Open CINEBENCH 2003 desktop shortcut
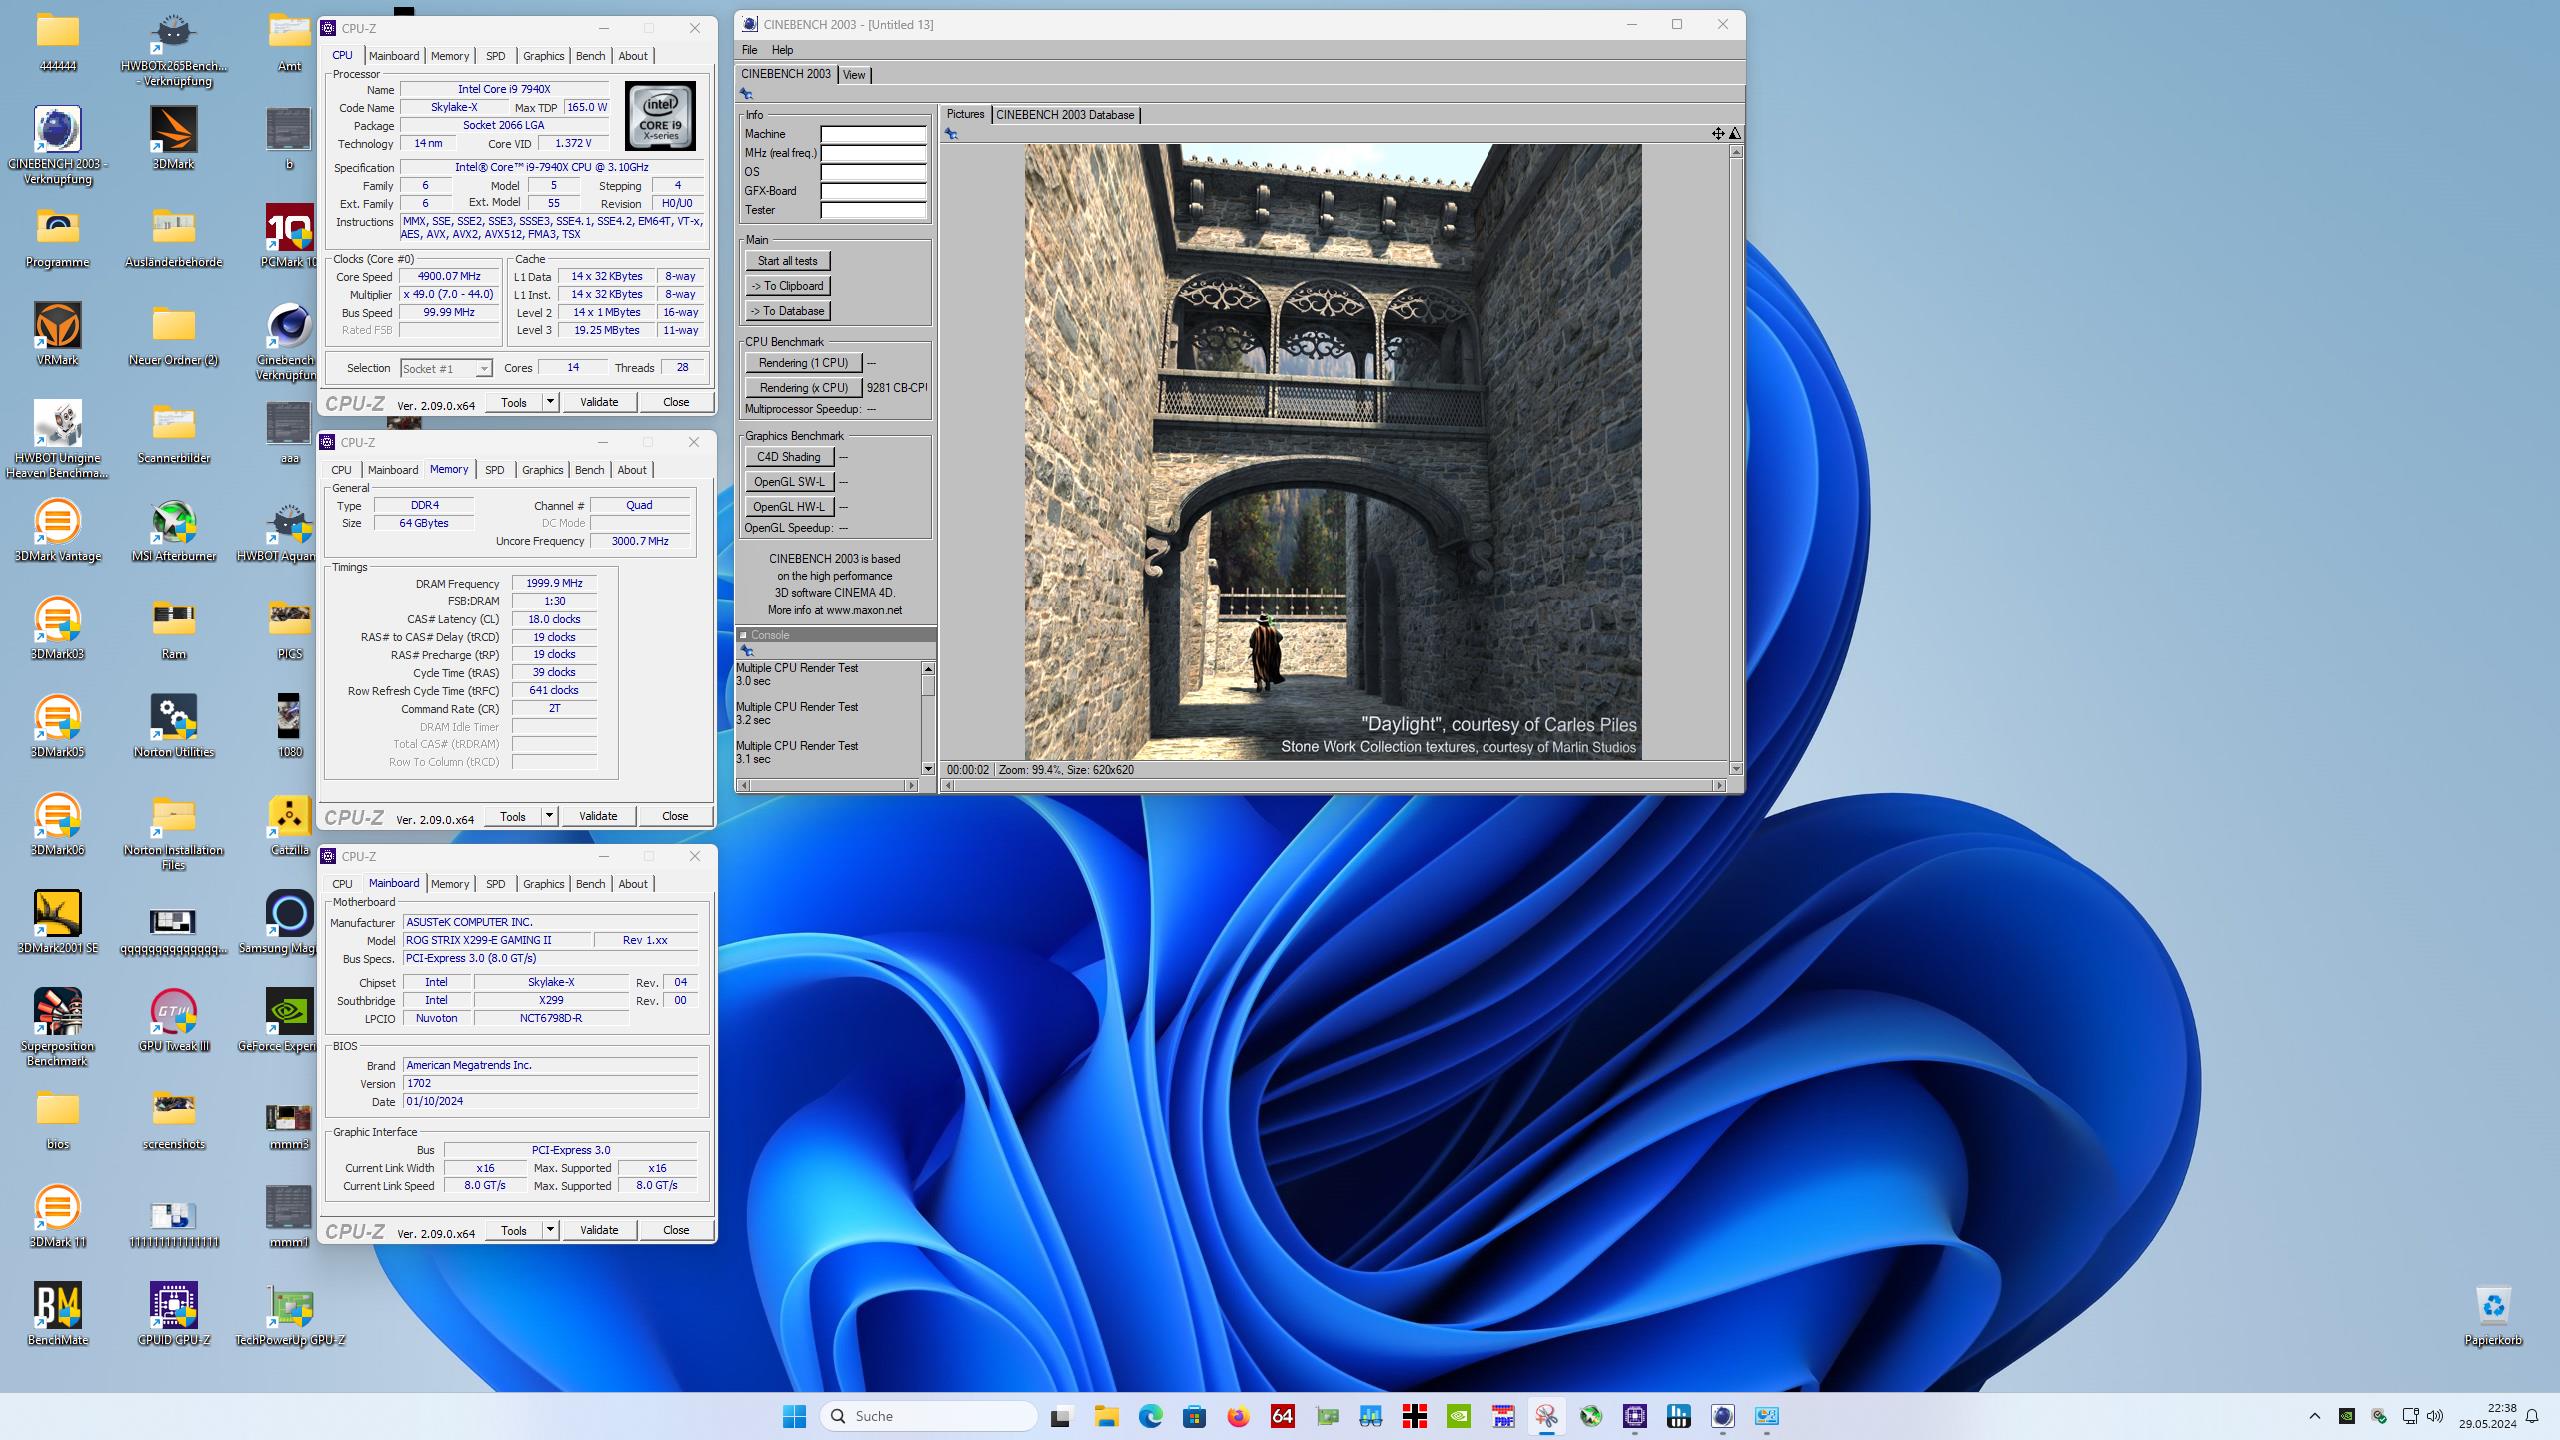The image size is (2560, 1440). point(58,144)
